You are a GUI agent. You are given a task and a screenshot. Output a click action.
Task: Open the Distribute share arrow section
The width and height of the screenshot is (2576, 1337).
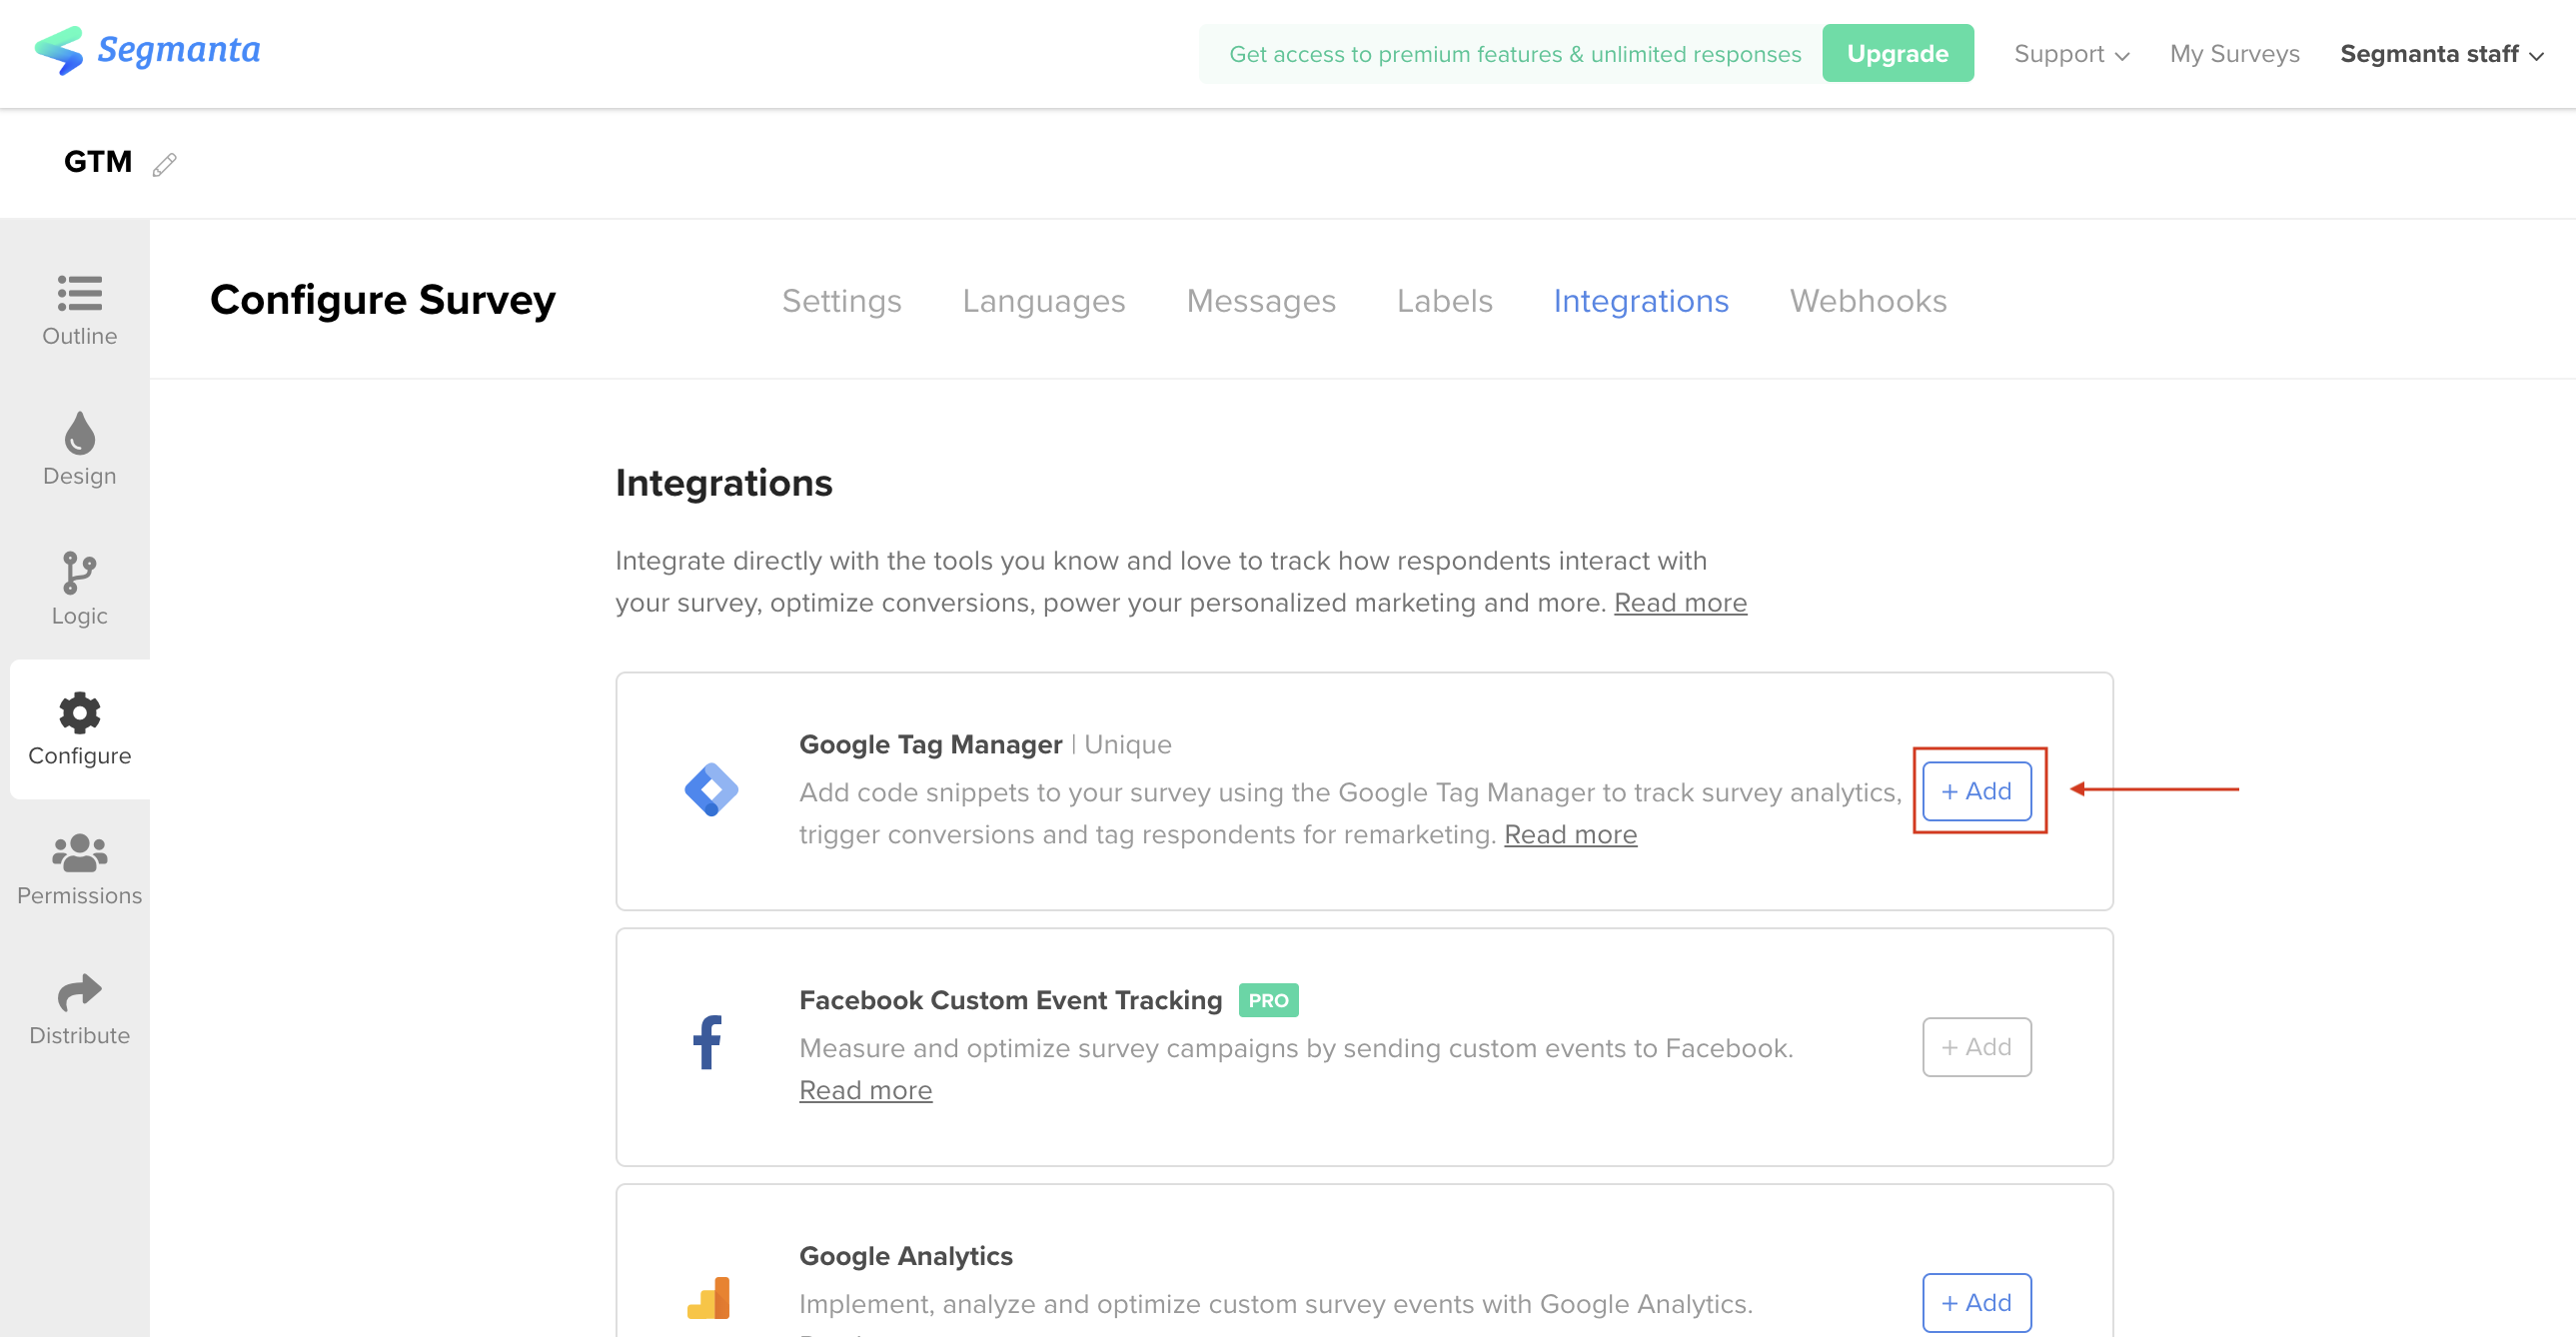79,1009
